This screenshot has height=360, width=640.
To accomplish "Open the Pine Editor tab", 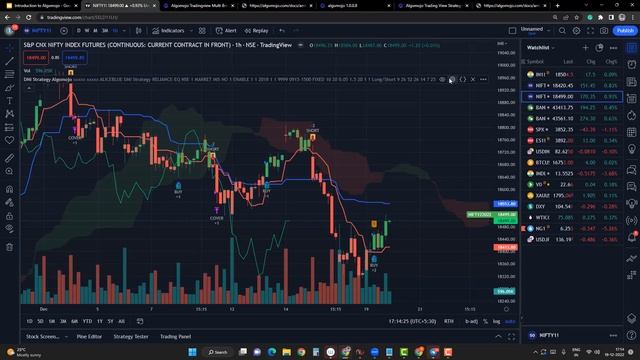I will pyautogui.click(x=89, y=337).
